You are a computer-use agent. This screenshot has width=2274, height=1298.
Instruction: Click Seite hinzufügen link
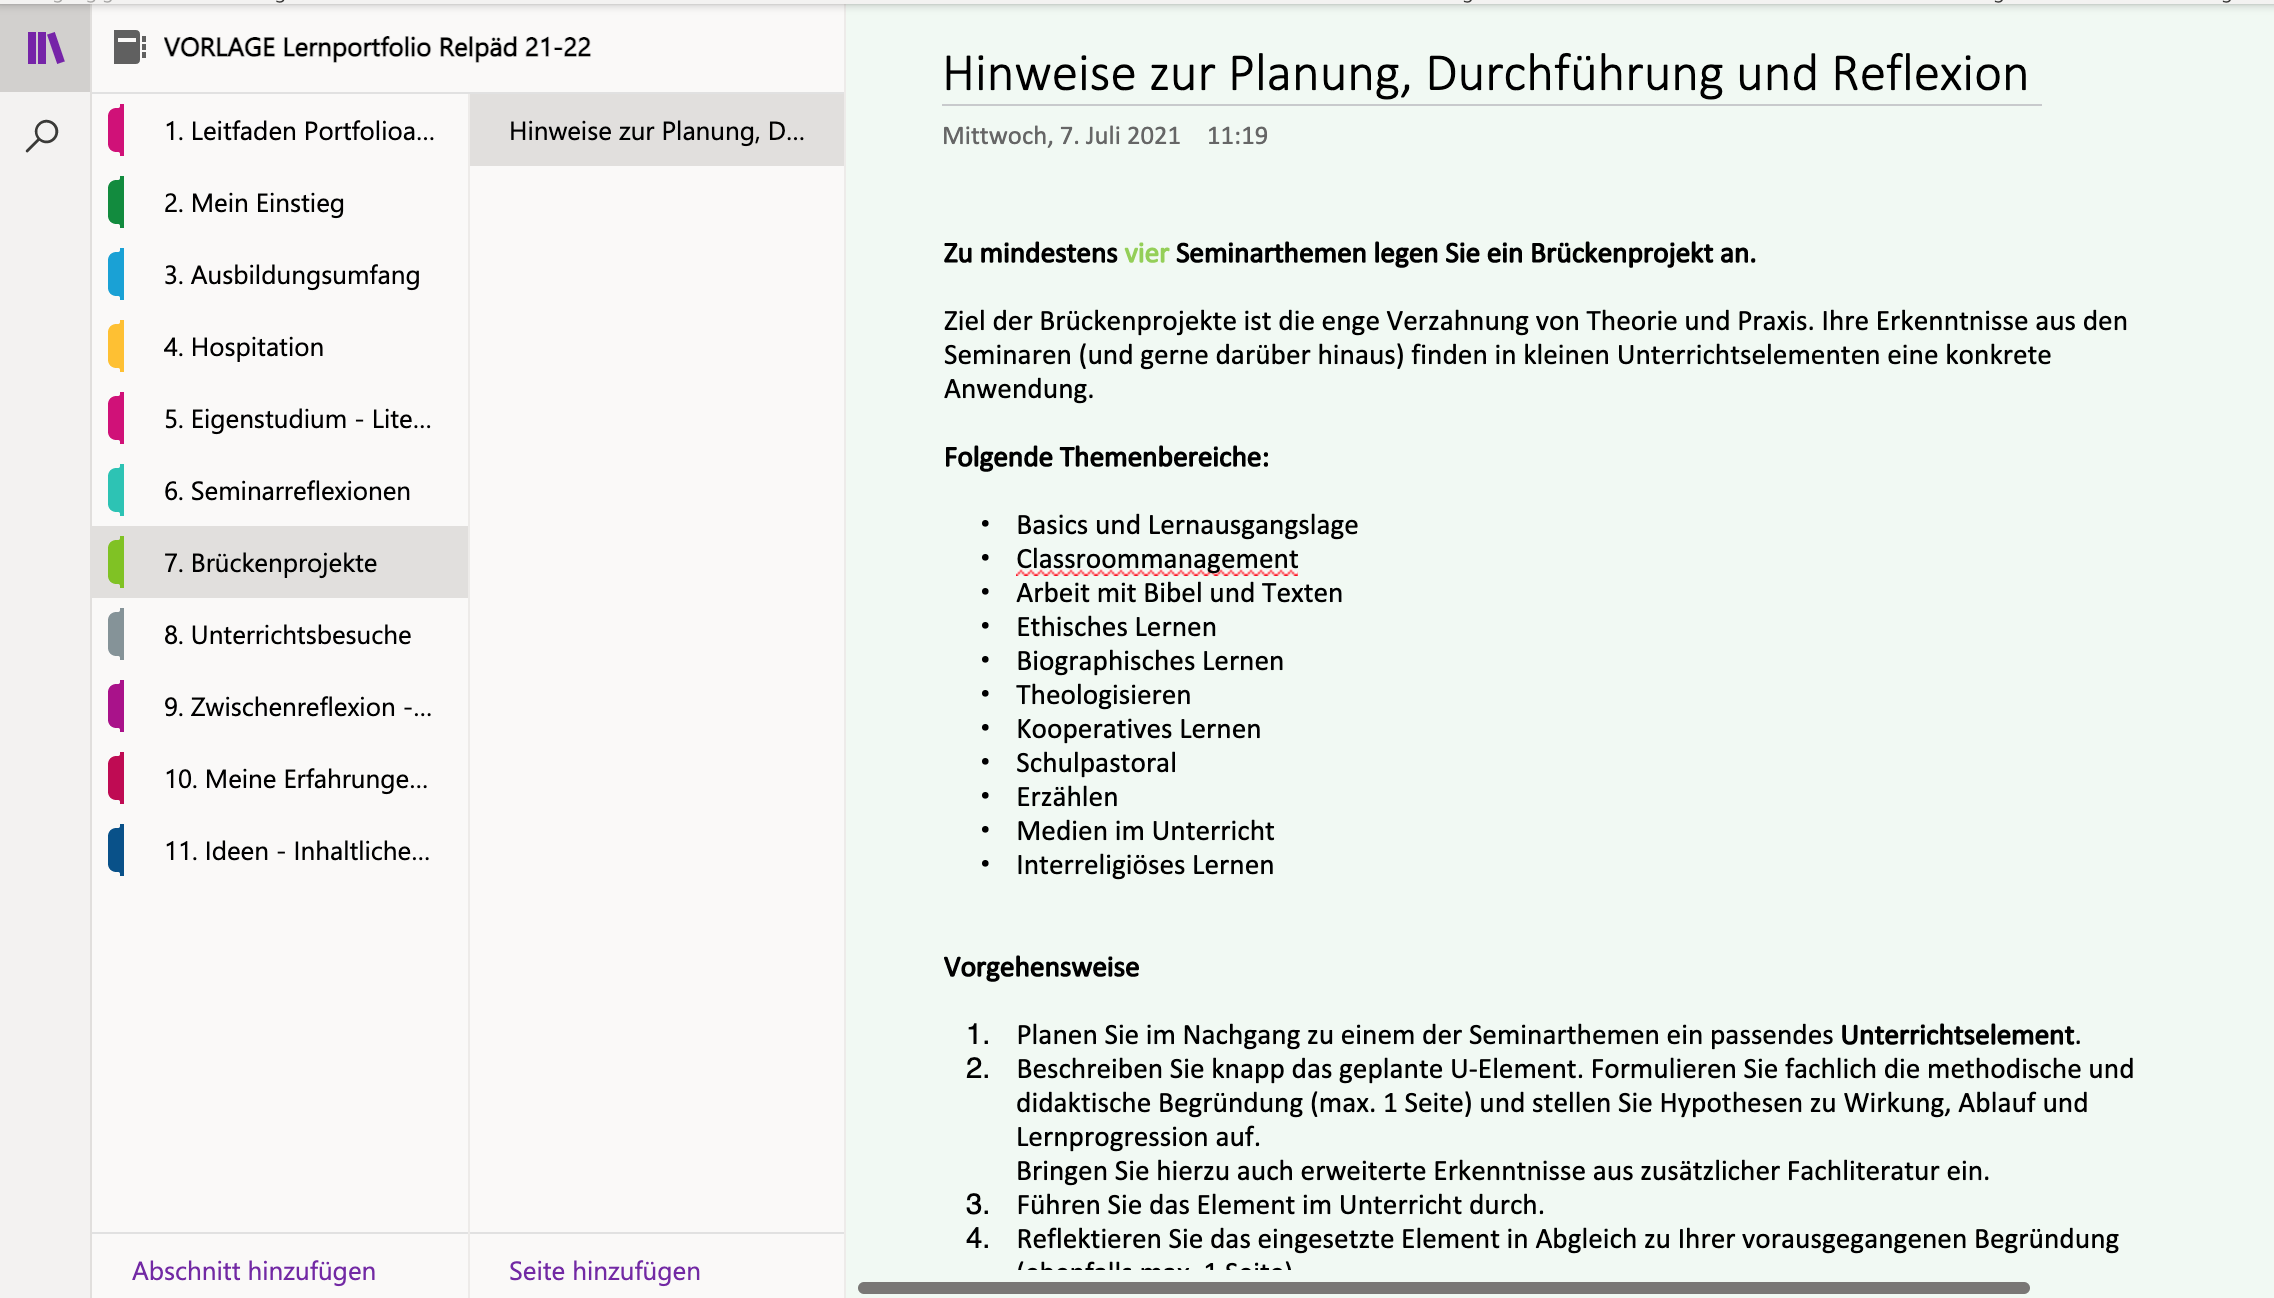pos(604,1271)
